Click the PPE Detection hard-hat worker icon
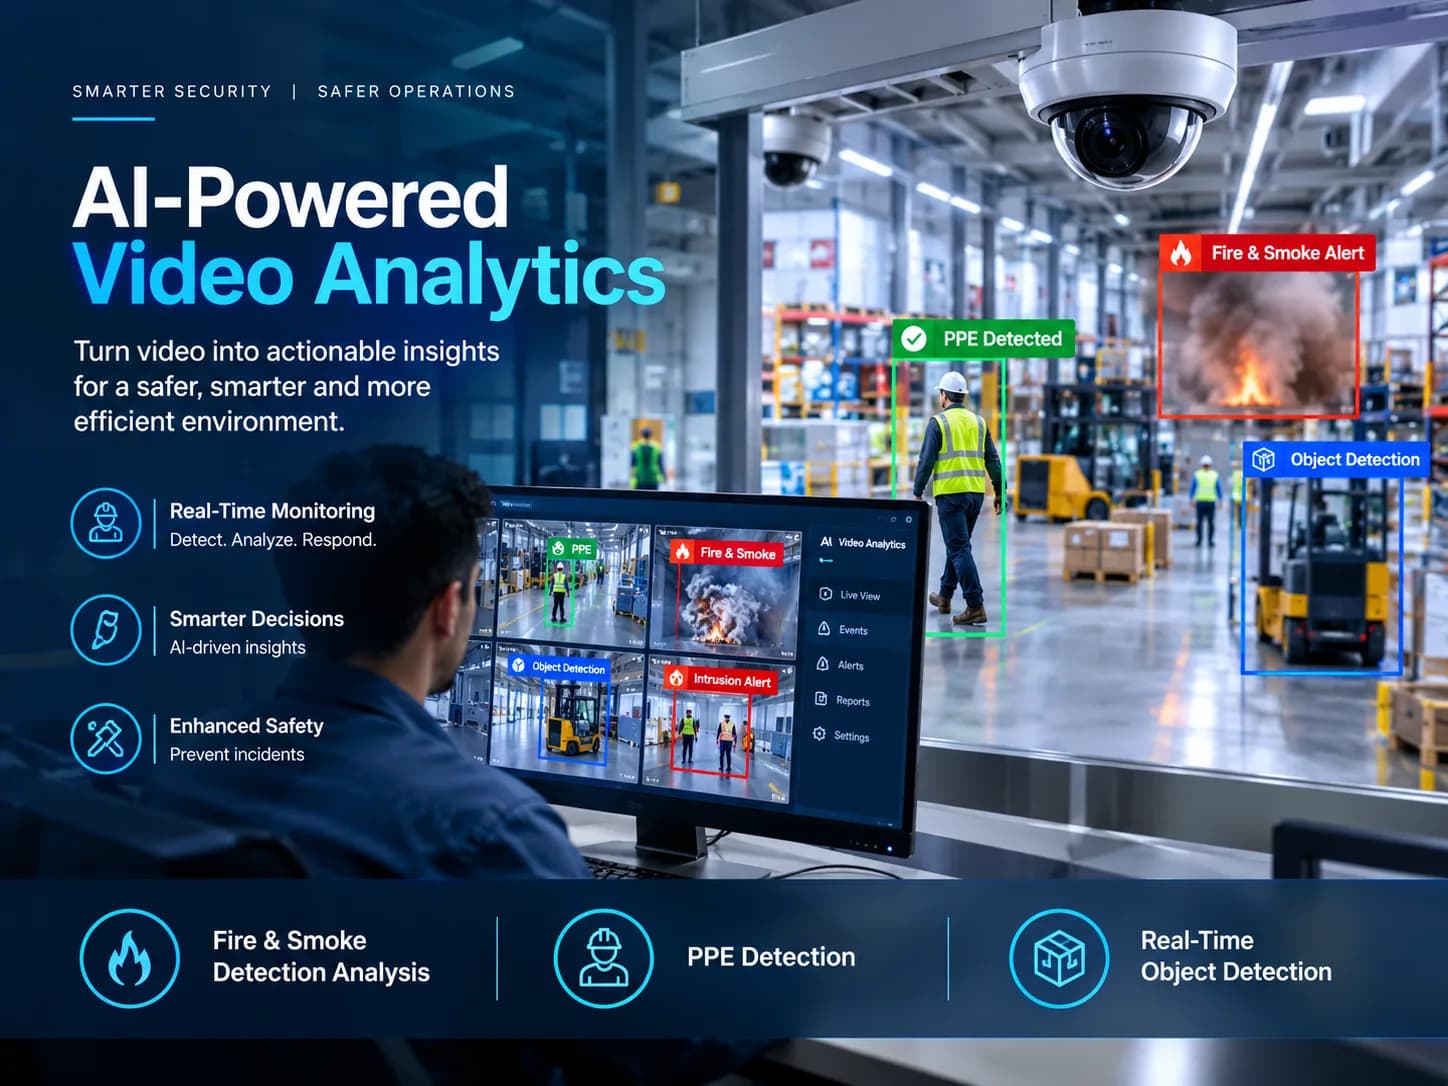1448x1086 pixels. pos(604,957)
